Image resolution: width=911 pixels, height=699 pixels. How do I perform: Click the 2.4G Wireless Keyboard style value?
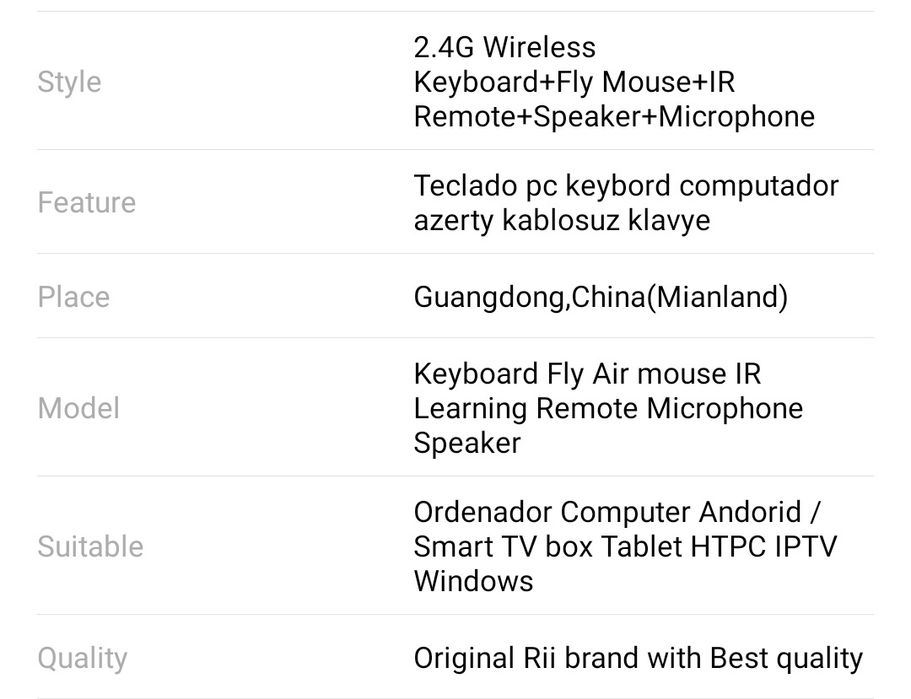613,82
